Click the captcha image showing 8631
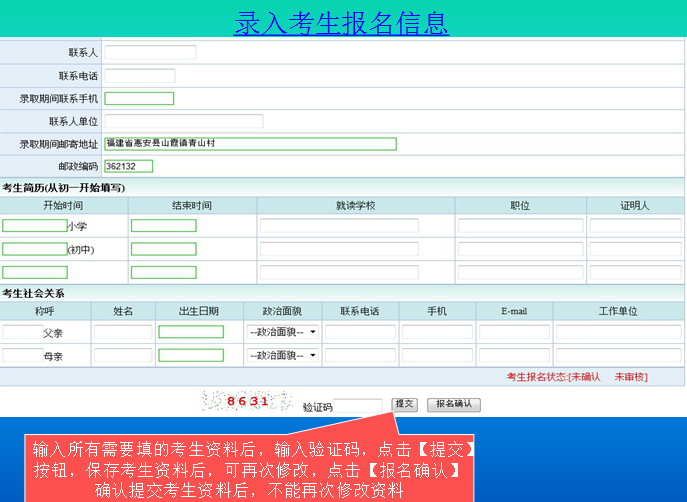Viewport: 687px width, 502px height. (237, 402)
